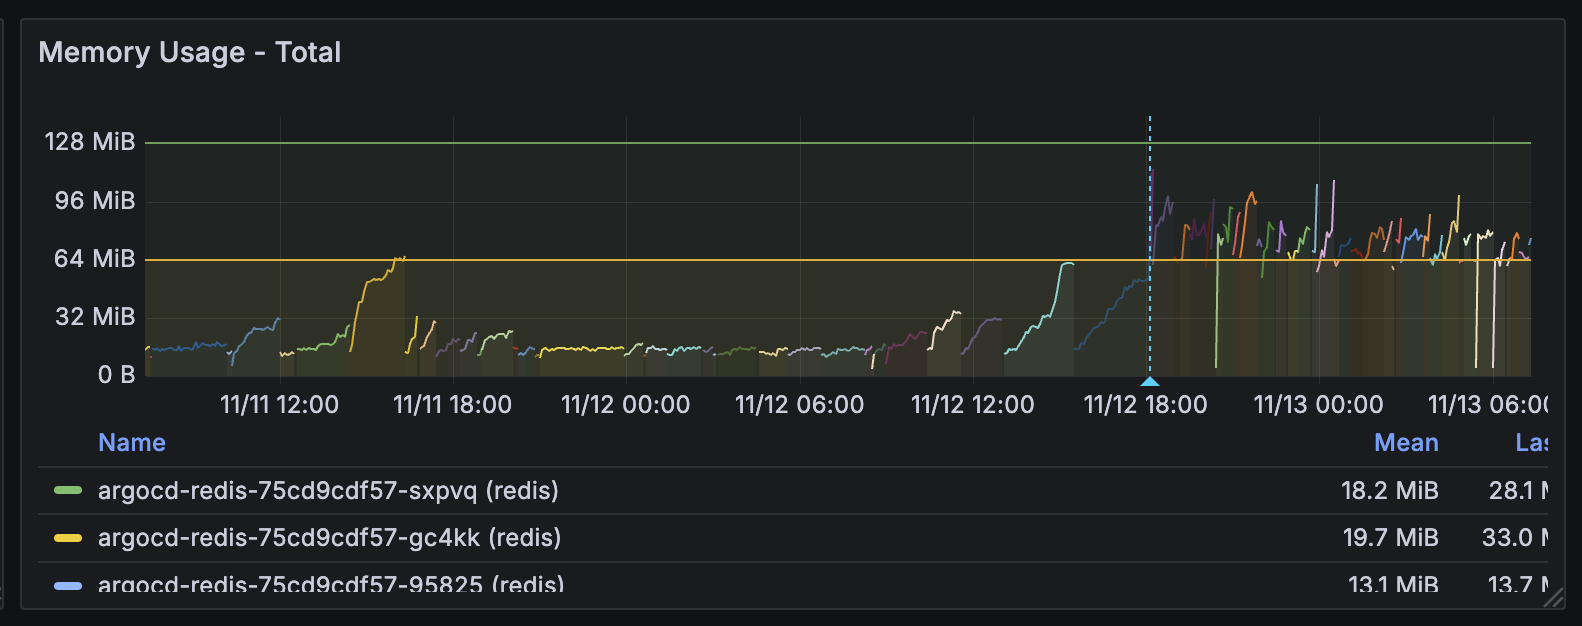This screenshot has height=626, width=1582.
Task: Sort legend by the Last column header
Action: point(1532,442)
